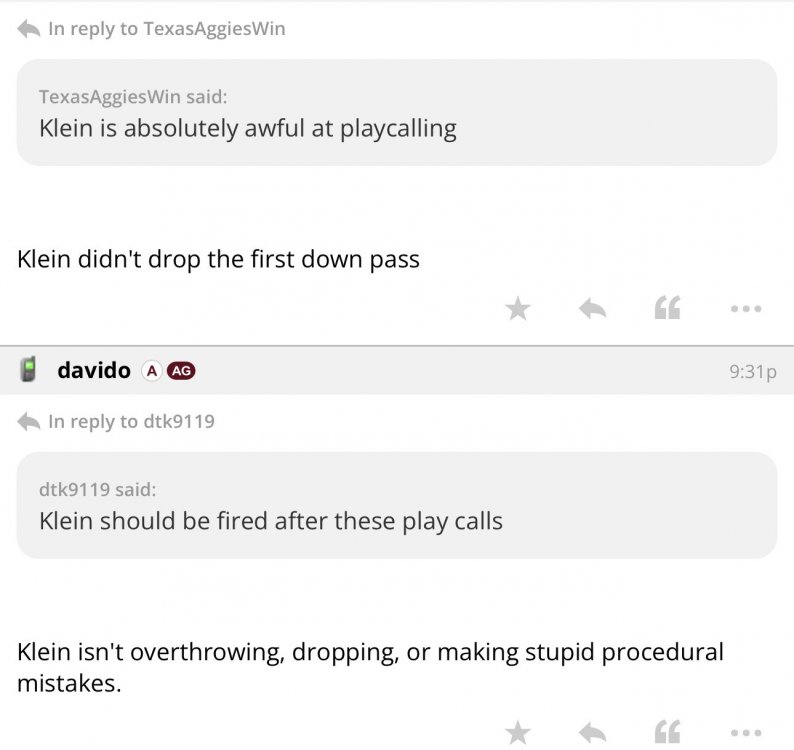This screenshot has height=750, width=794.
Task: Quote the "Klein didn't drop" post
Action: pos(667,309)
